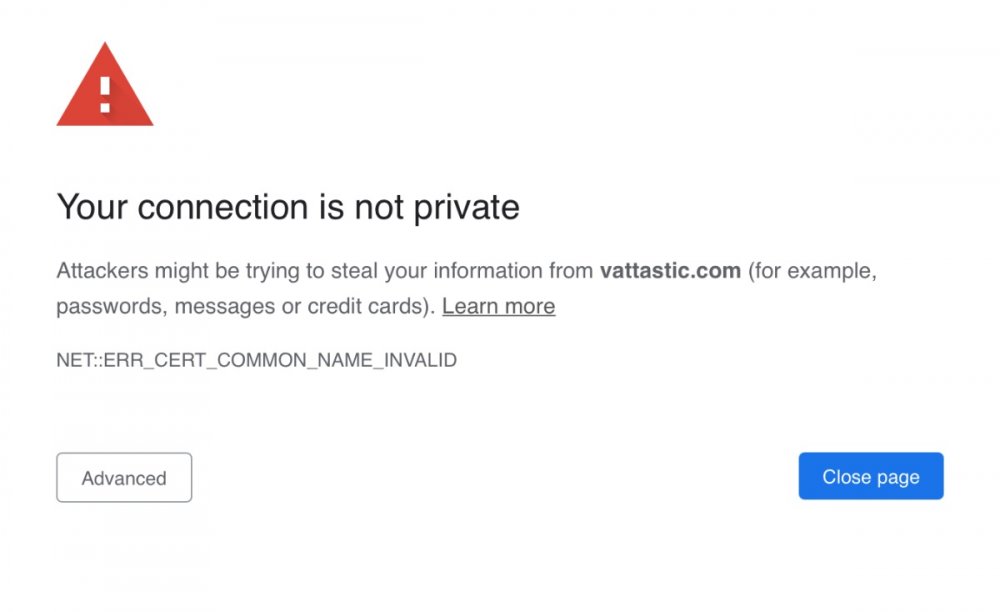The image size is (1000, 612).
Task: Click the white exclamation mark in the triangle
Action: coord(104,94)
